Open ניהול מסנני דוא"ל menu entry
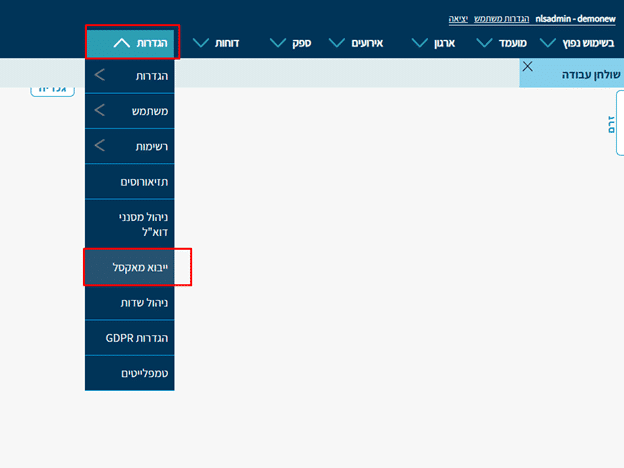624x468 pixels. pos(130,223)
